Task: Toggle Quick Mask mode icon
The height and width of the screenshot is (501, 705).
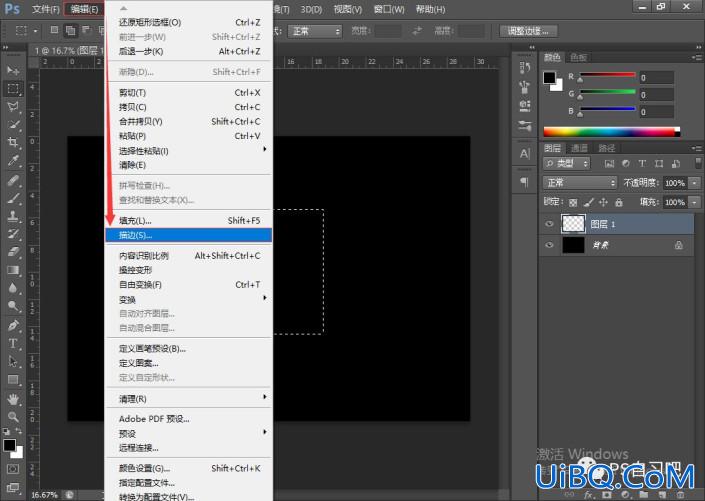Action: (13, 469)
